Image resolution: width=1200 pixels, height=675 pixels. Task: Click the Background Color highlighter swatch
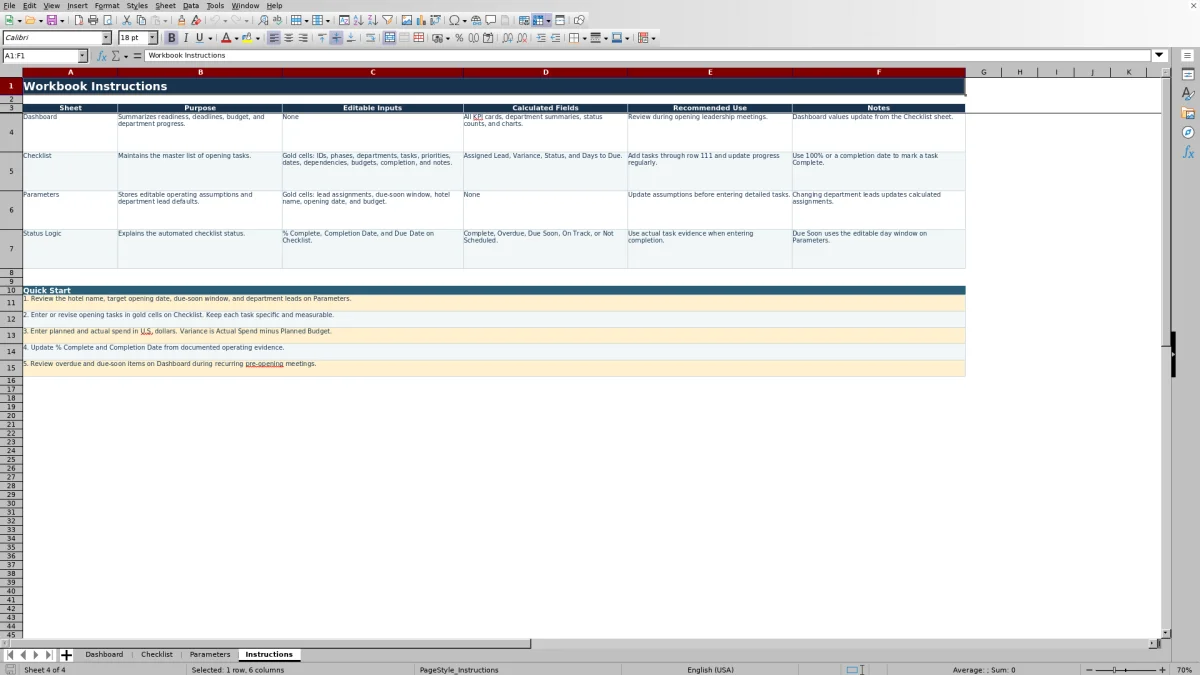point(247,38)
